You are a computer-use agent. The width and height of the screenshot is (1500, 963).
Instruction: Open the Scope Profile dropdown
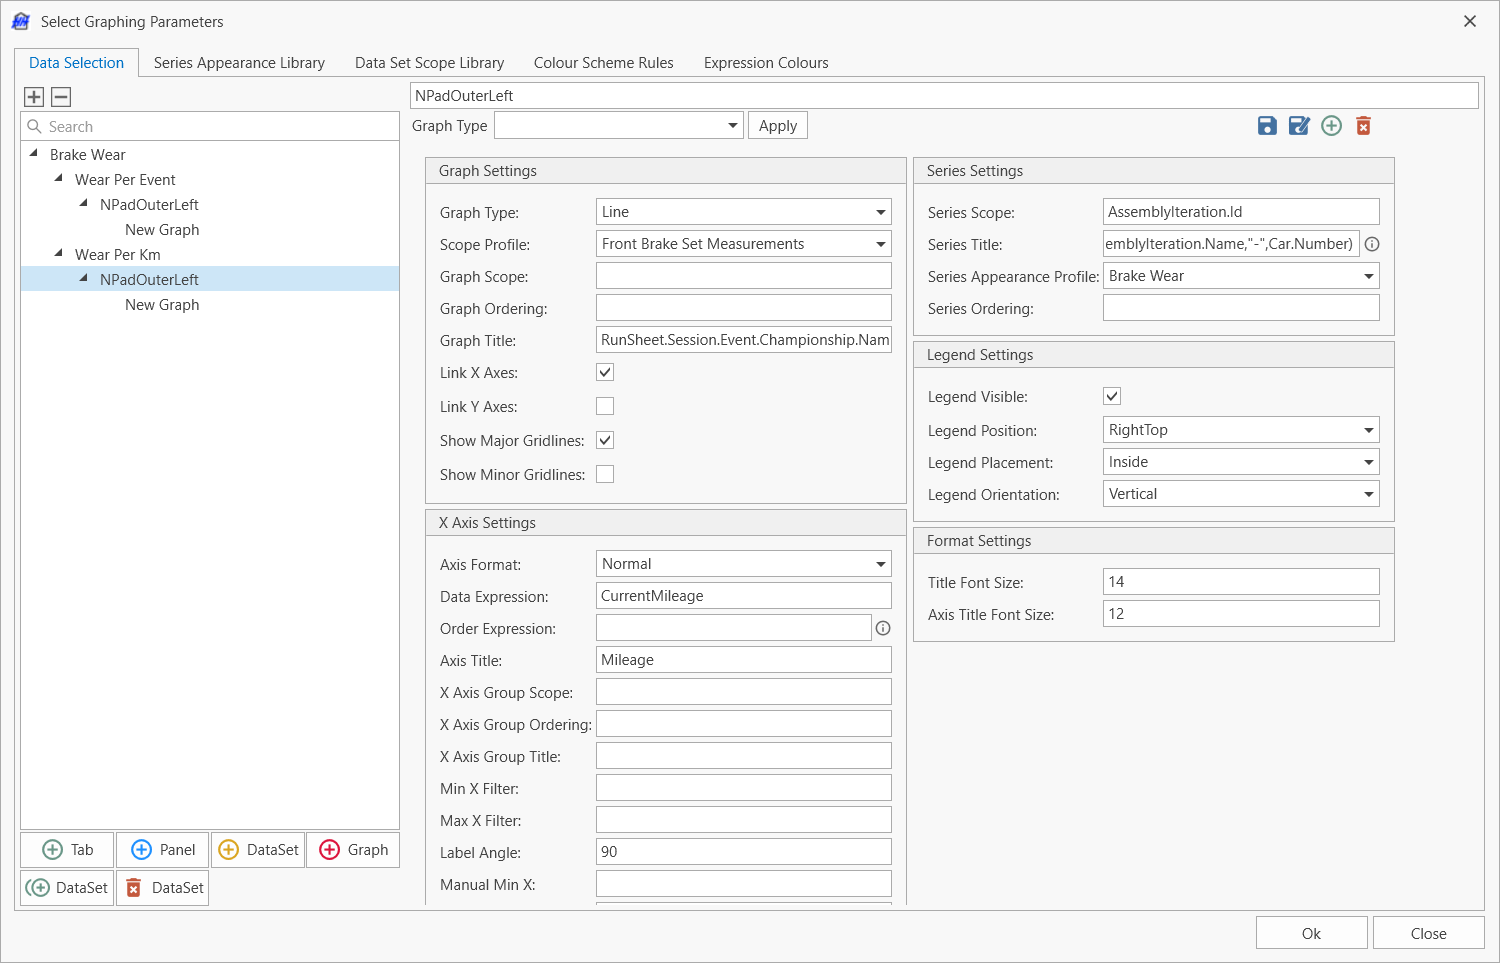(x=880, y=244)
